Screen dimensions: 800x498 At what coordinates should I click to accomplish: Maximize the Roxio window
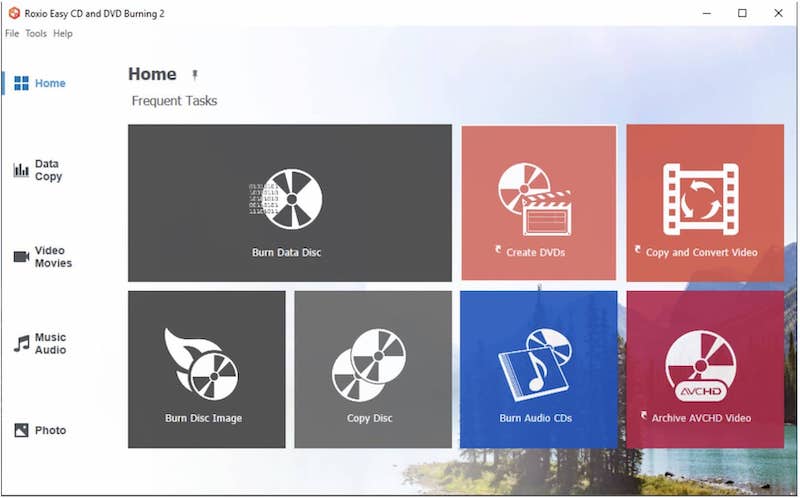742,13
